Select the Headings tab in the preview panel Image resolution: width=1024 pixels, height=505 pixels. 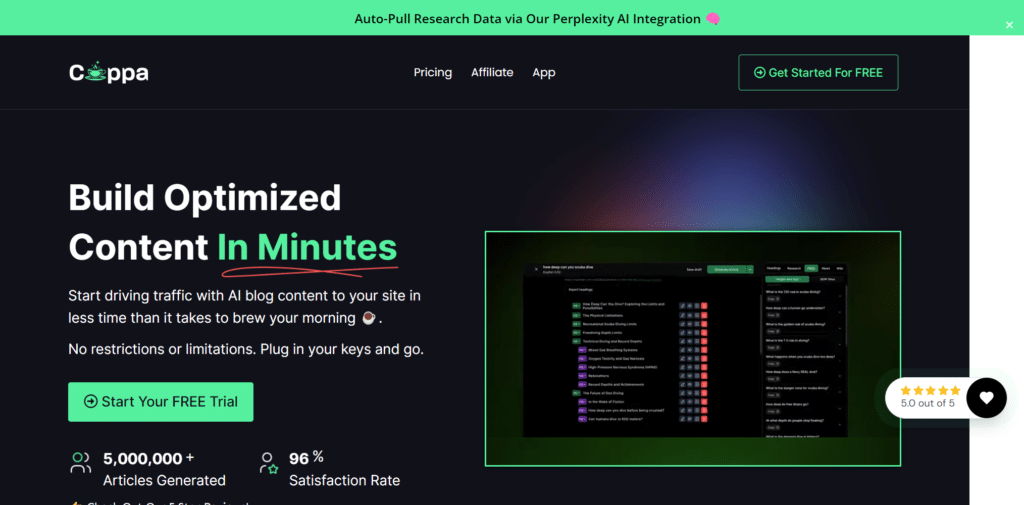[773, 269]
